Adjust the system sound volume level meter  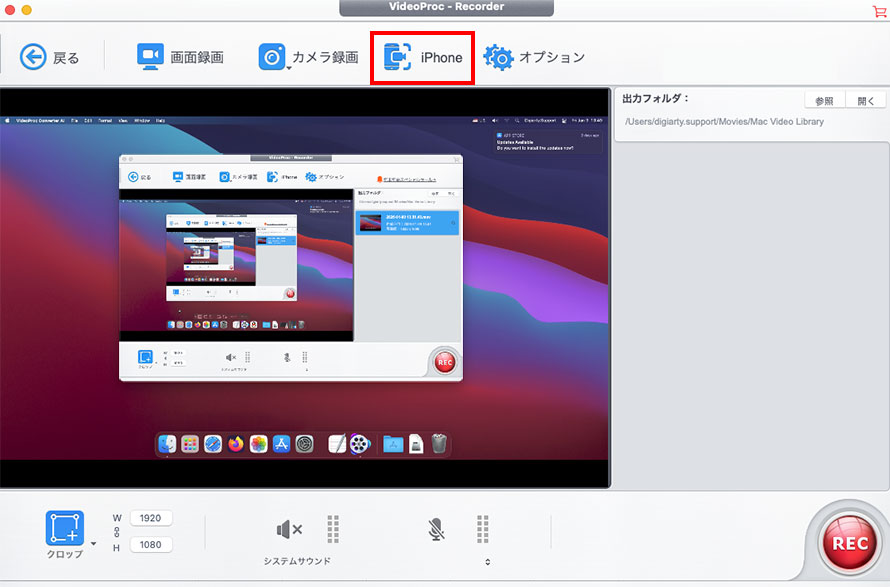333,529
